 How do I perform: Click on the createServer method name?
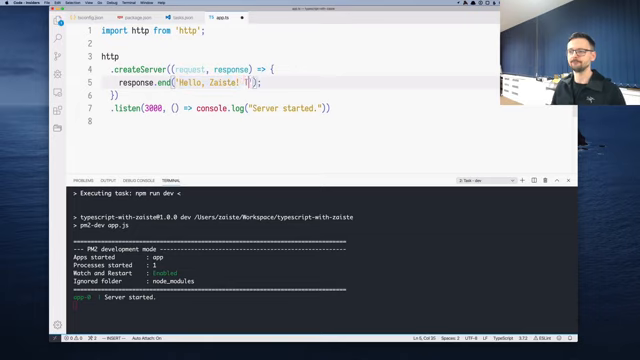(x=140, y=70)
